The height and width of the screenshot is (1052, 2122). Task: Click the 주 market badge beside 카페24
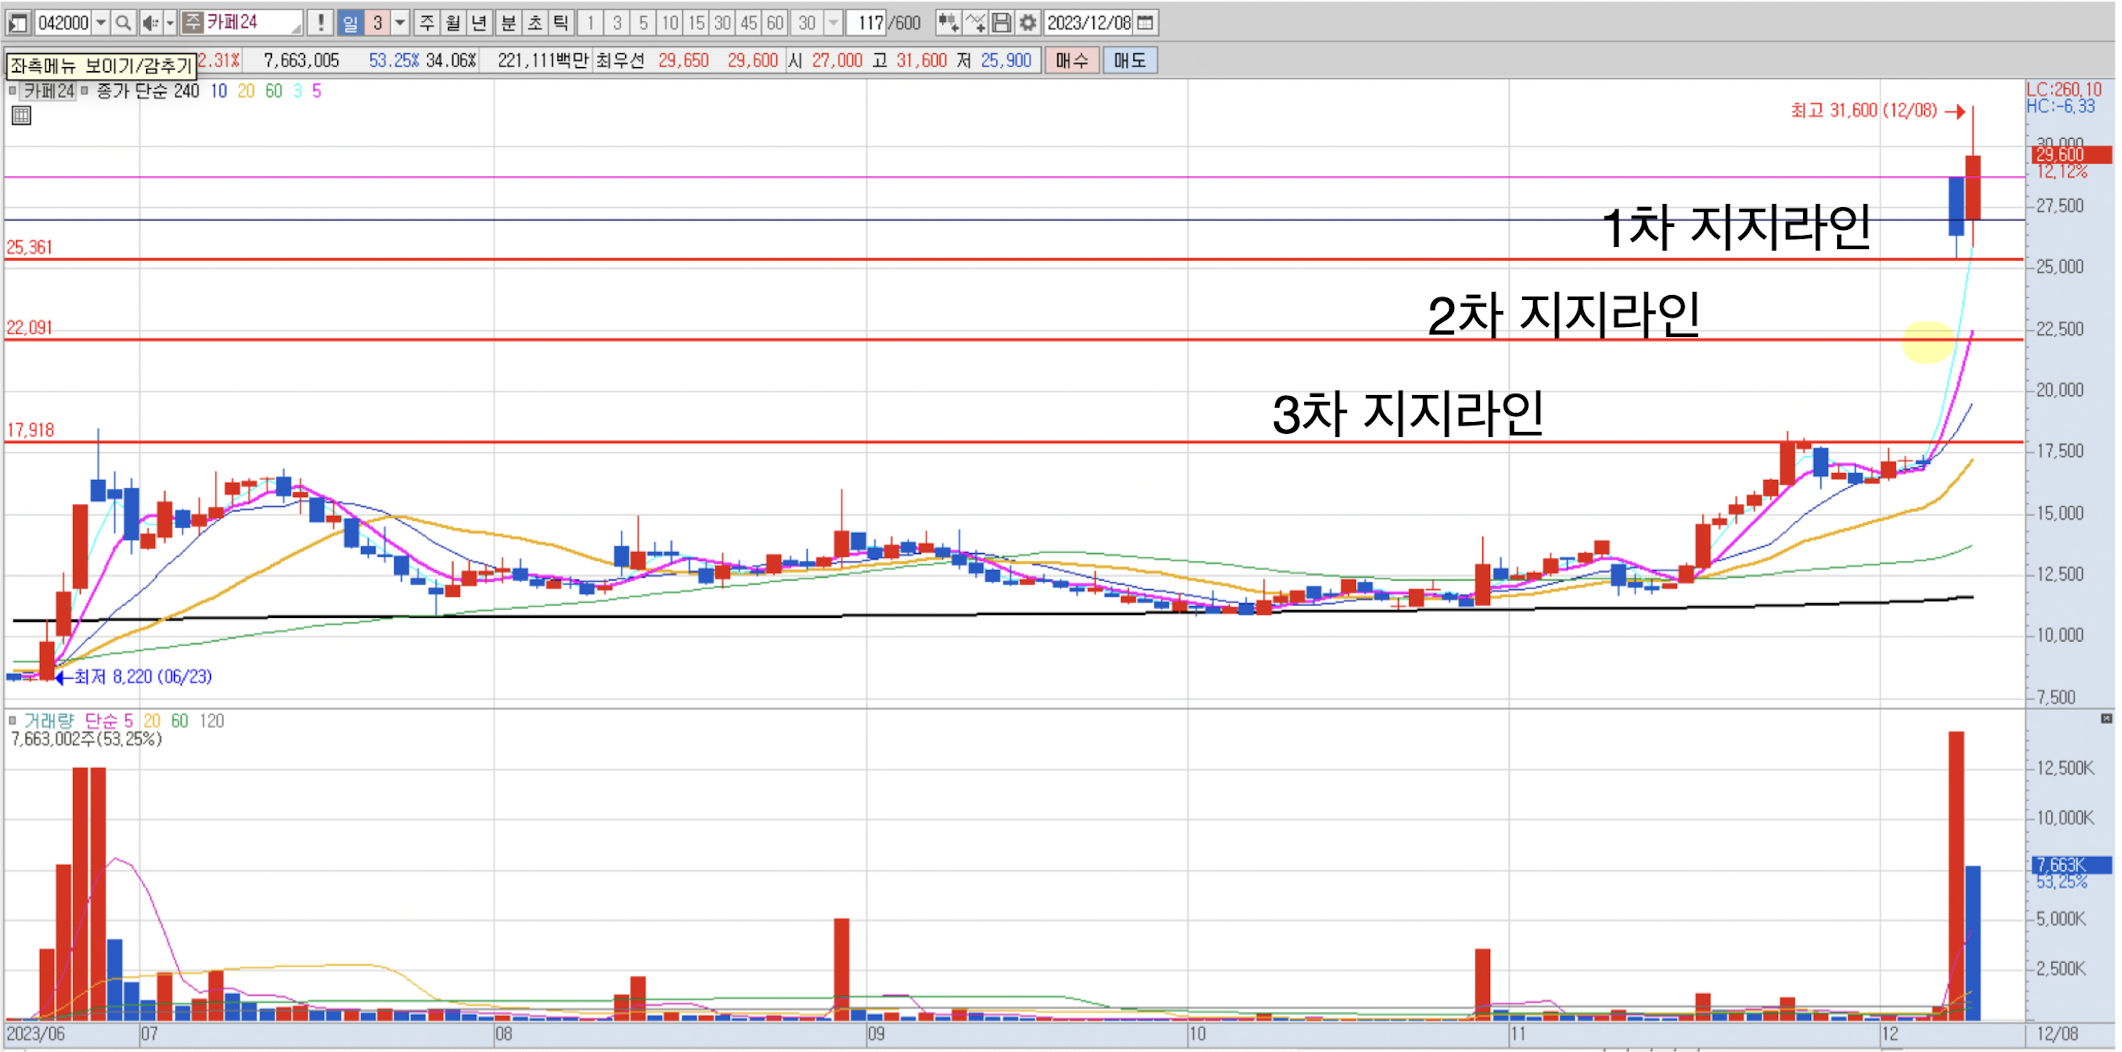[192, 22]
